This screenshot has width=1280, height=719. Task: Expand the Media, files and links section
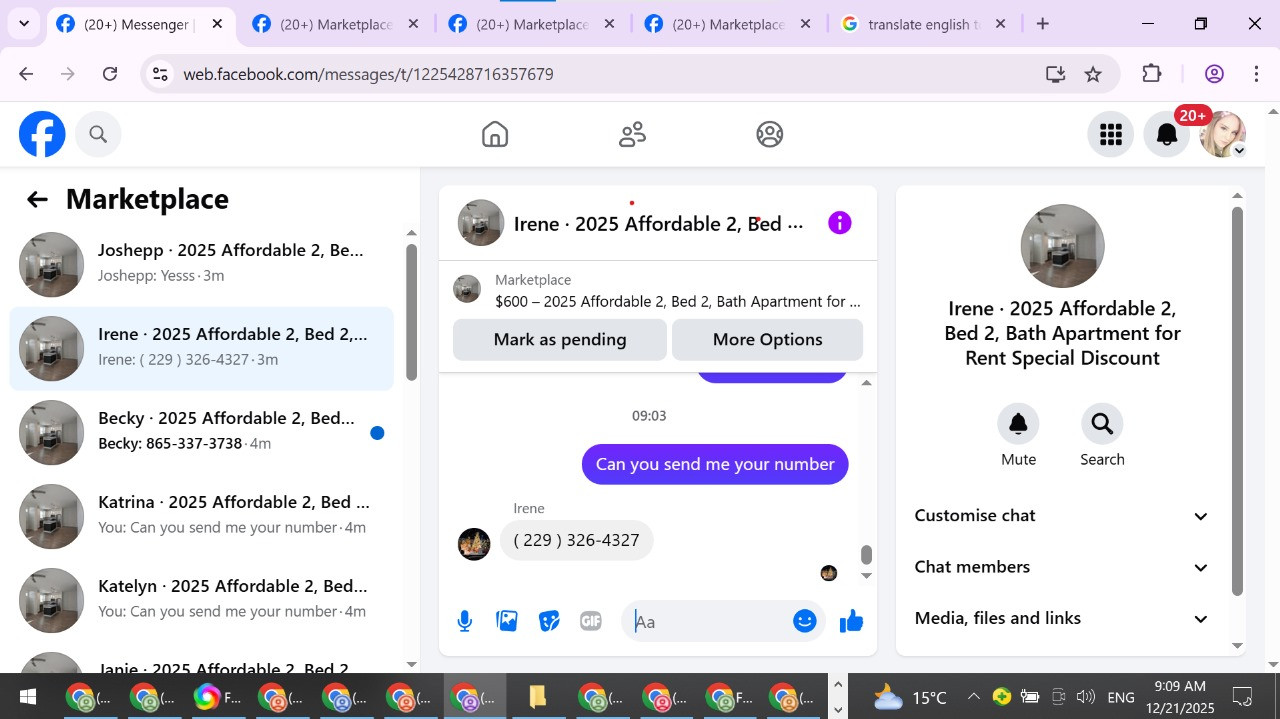tap(1062, 618)
